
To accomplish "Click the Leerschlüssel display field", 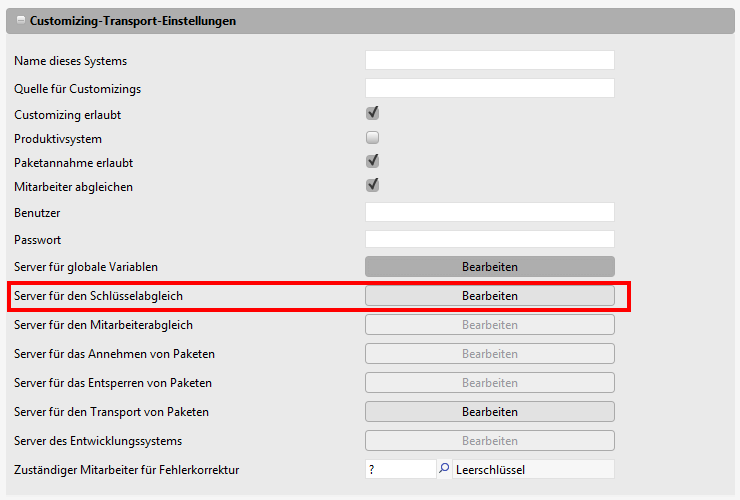I will 532,469.
